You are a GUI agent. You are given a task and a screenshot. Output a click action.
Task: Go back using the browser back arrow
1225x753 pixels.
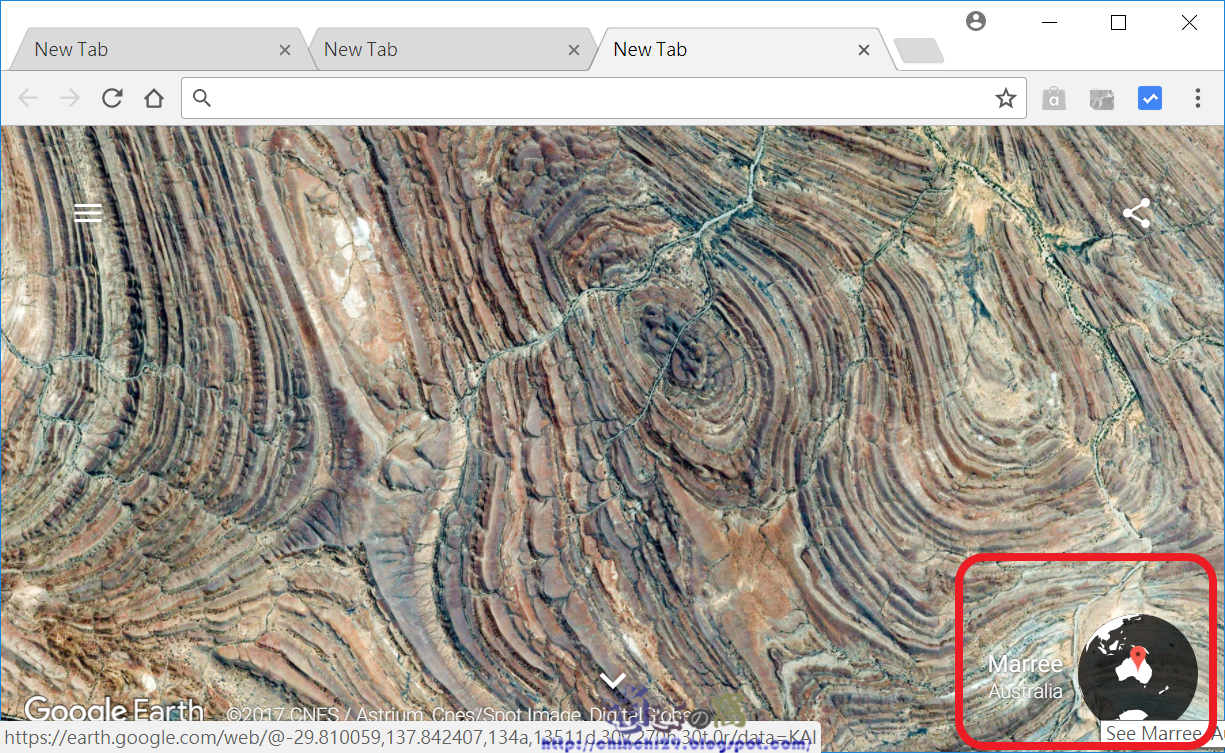point(28,98)
